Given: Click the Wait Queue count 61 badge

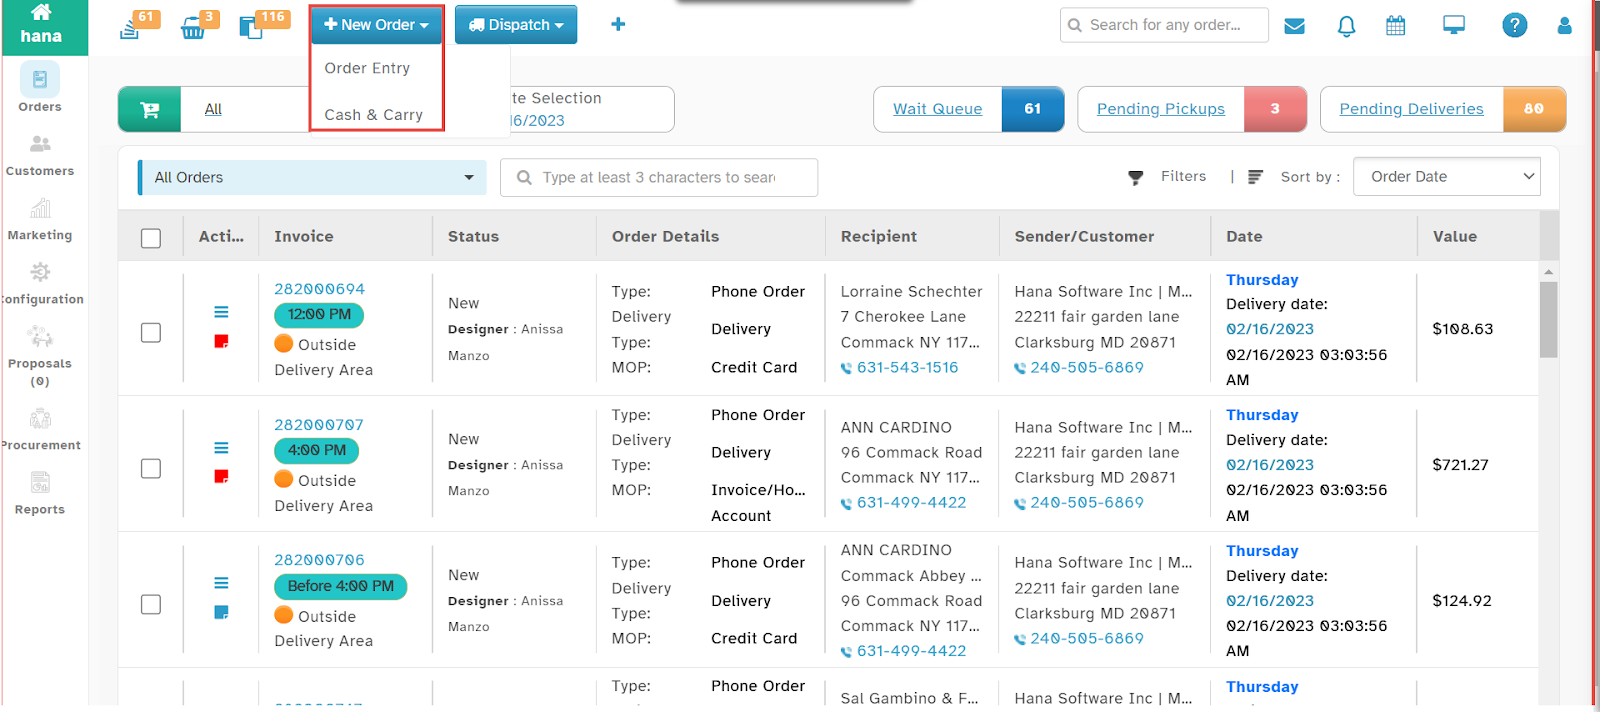Looking at the screenshot, I should (1033, 109).
